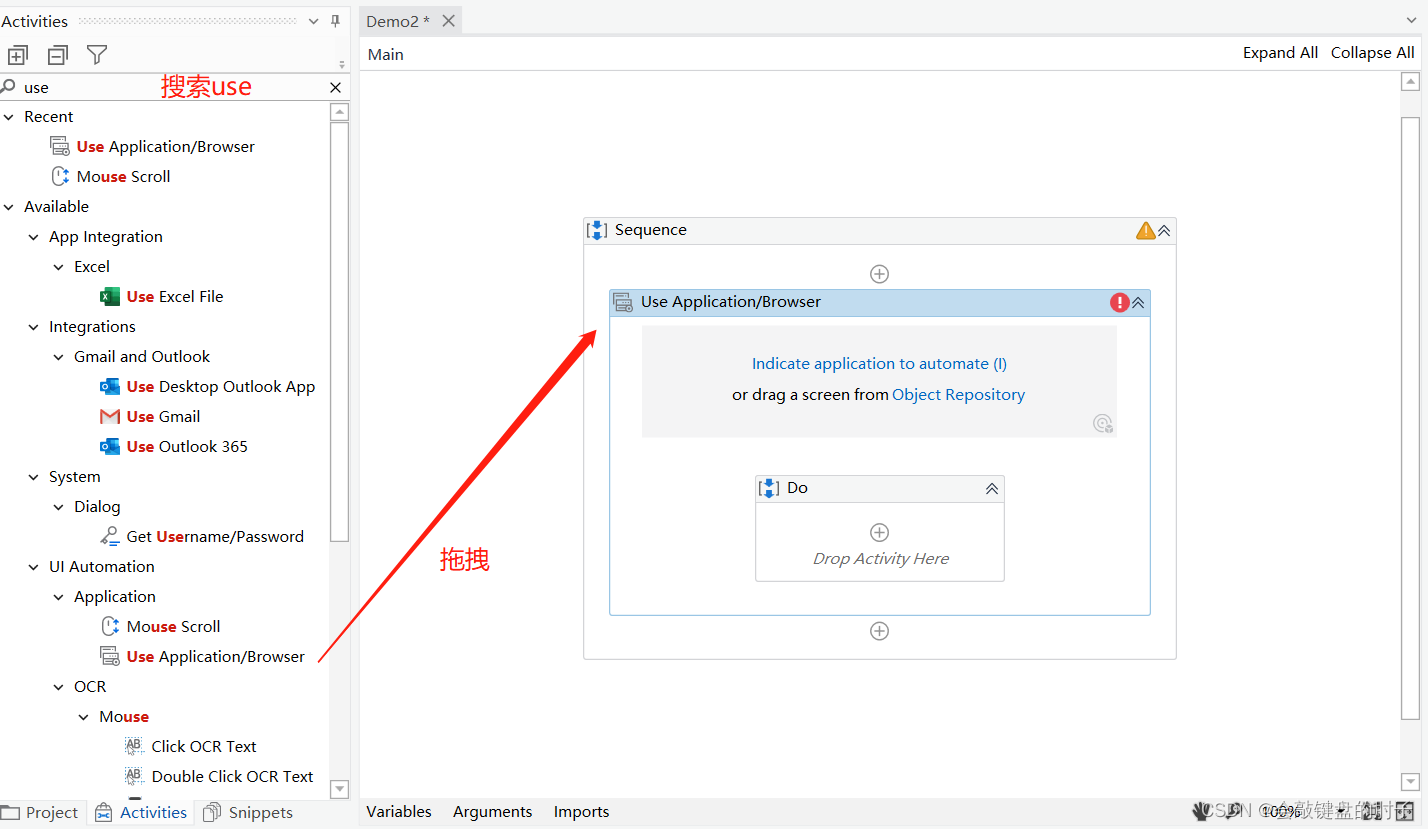Click Use Application/Browser icon under Recent
The width and height of the screenshot is (1428, 829).
tap(60, 147)
